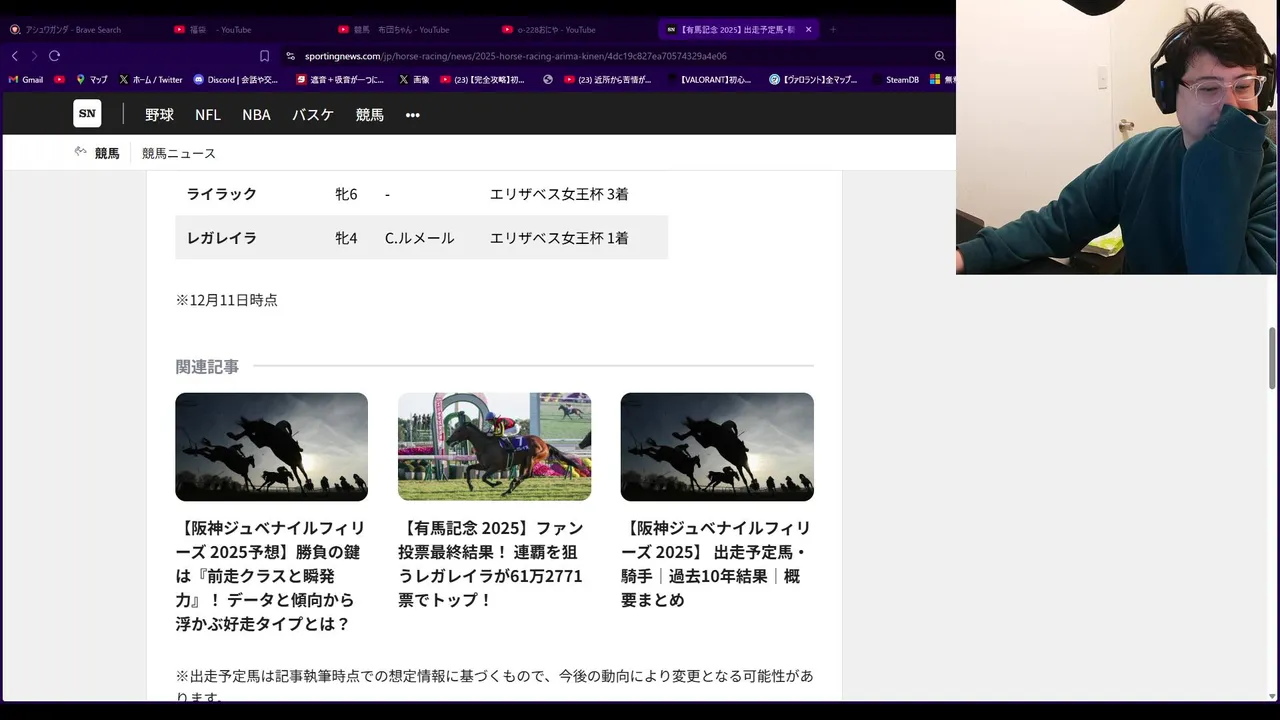The image size is (1280, 720).
Task: Open thumbnail of 阪神ジュベナイルフィリーズ 2025予想 article
Action: pos(271,447)
